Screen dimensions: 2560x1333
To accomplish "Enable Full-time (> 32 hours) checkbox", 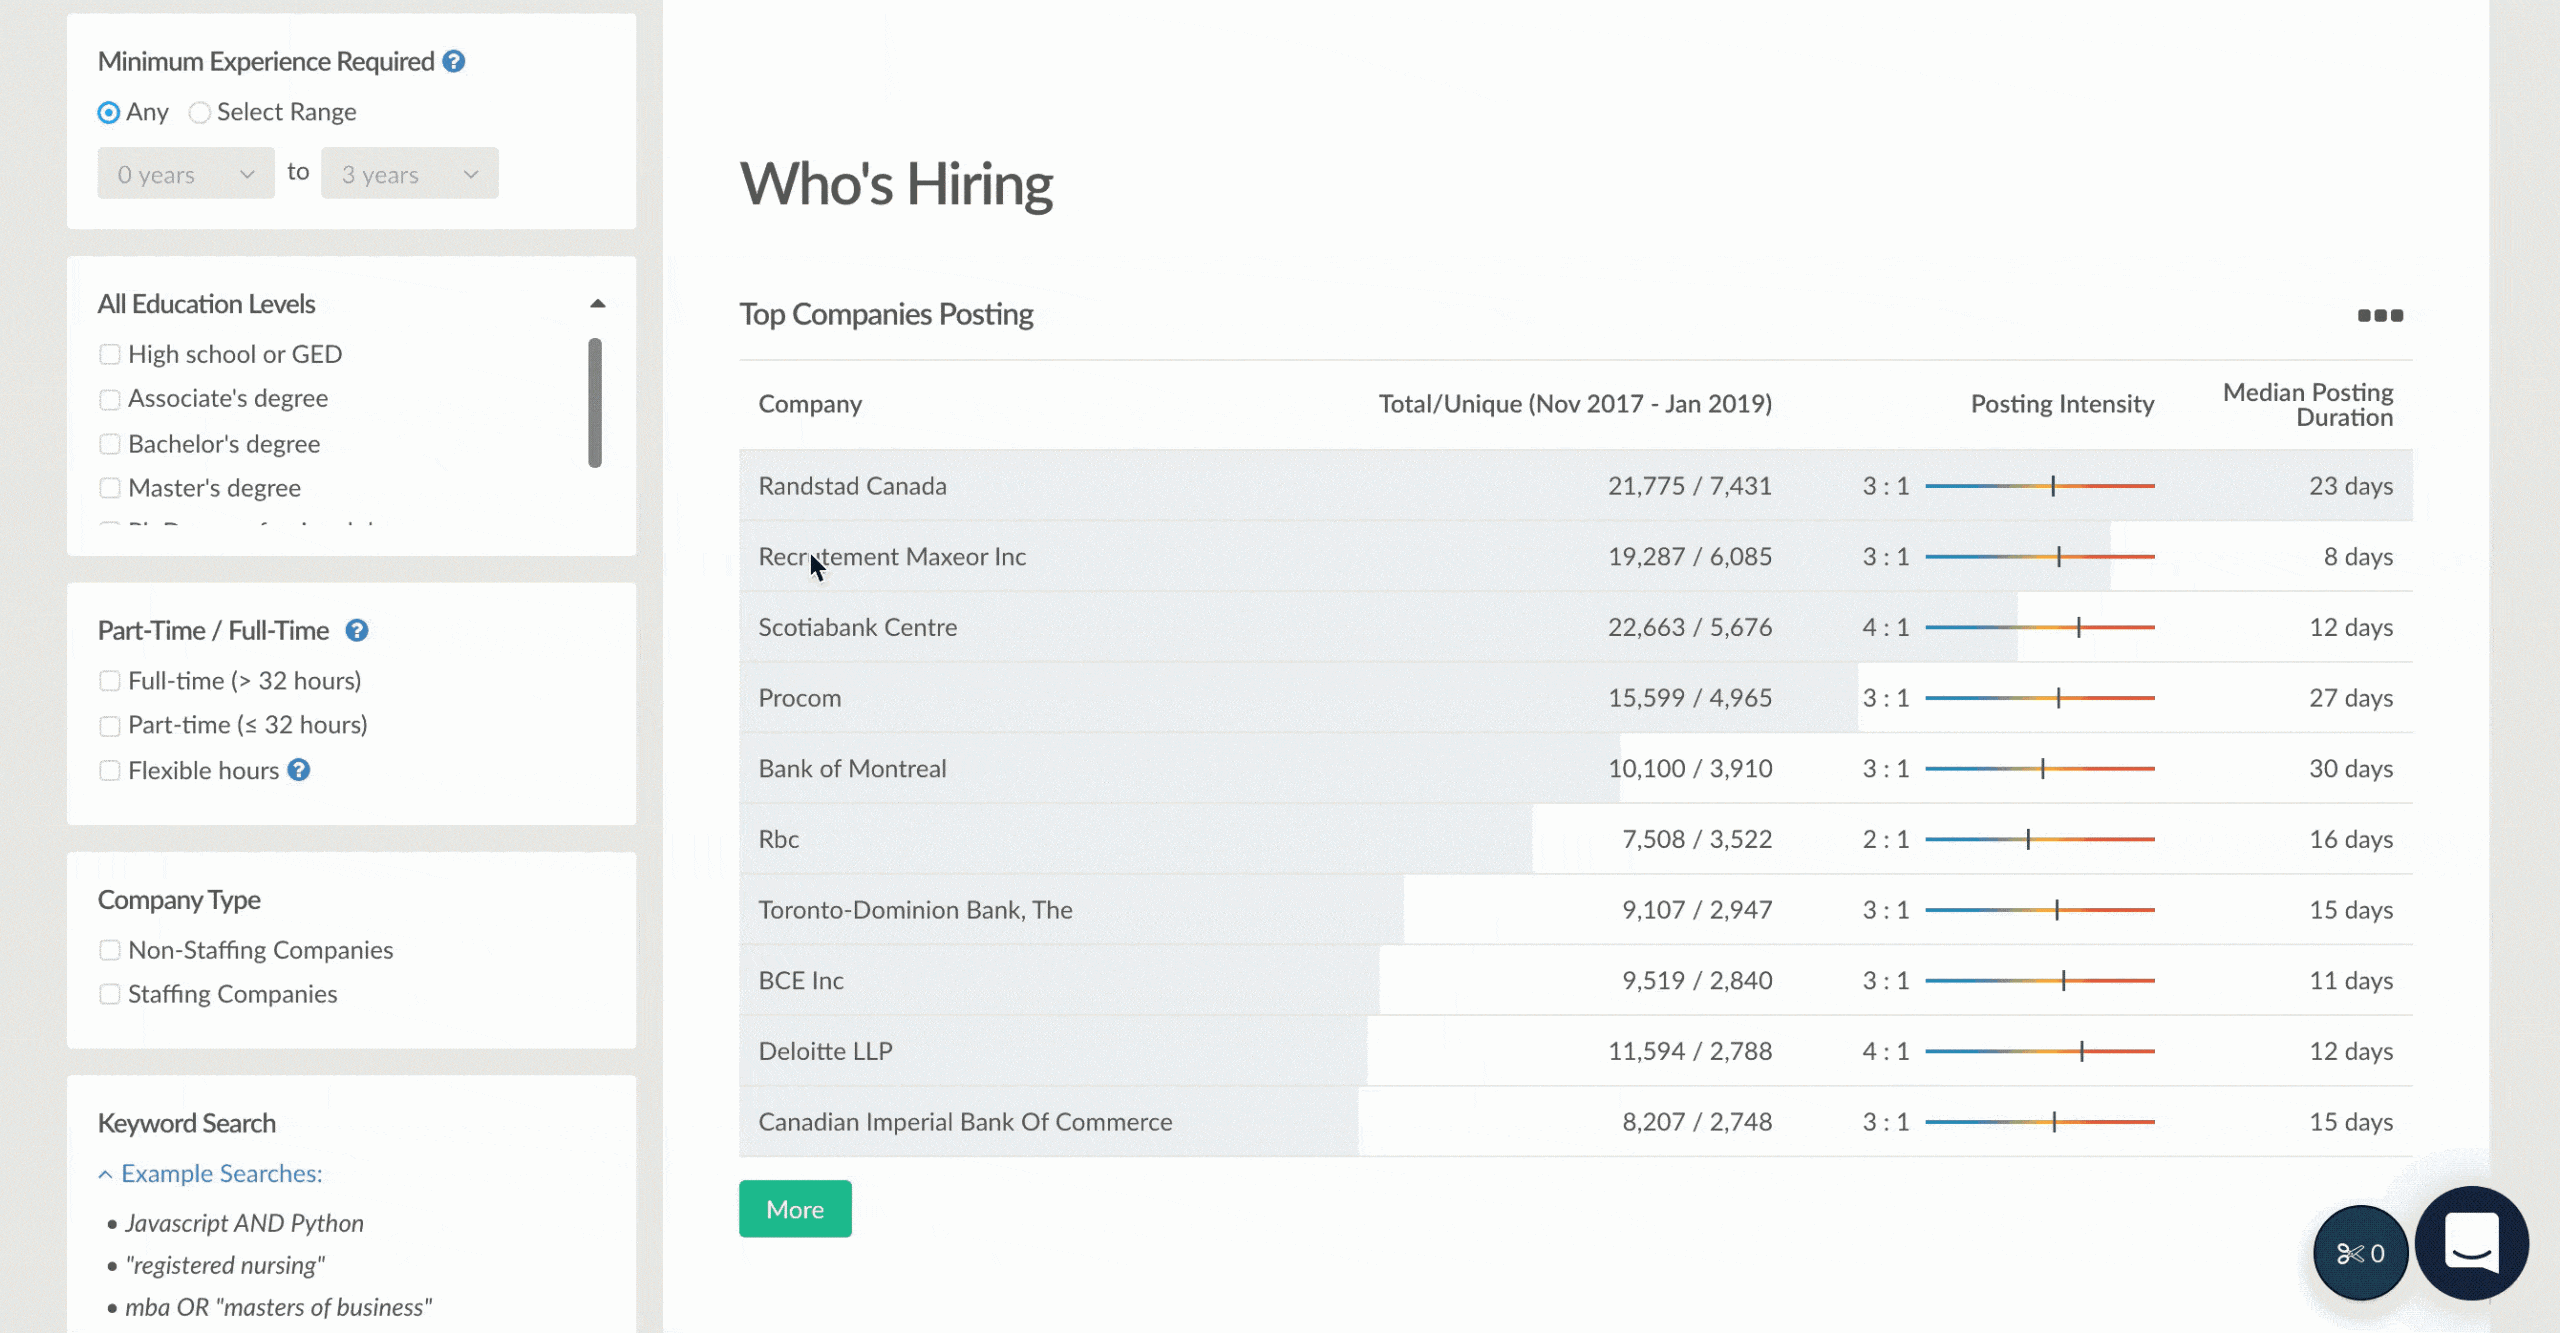I will [110, 682].
